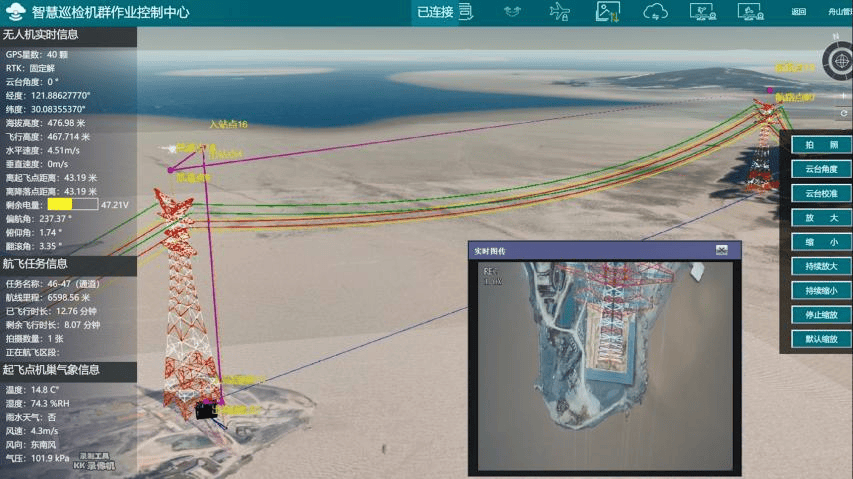Click the 云台角度 gimbal angle button

pos(820,169)
